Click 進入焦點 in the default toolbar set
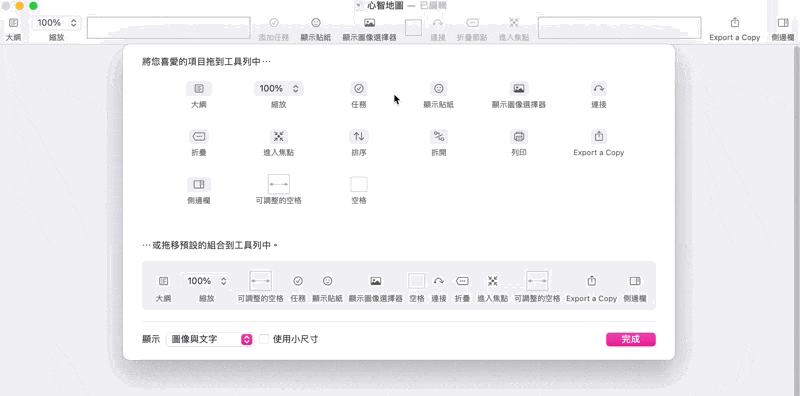 tap(492, 281)
